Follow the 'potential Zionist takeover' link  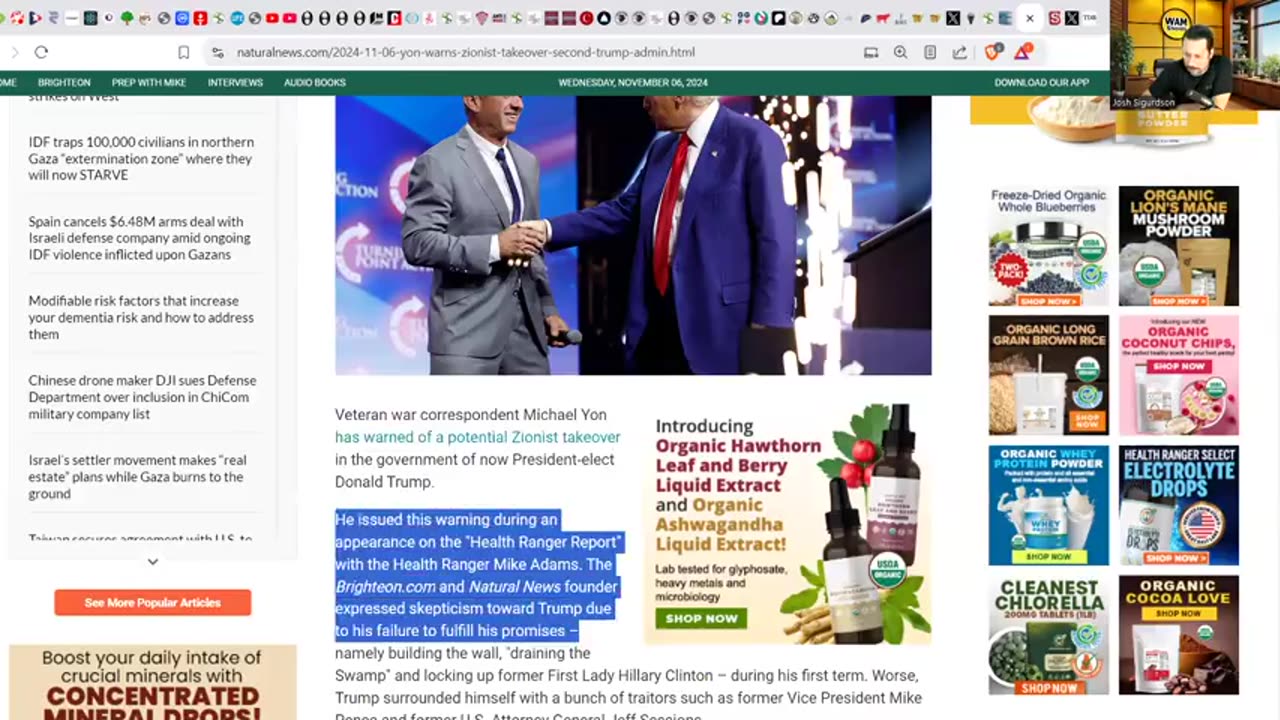tap(478, 437)
